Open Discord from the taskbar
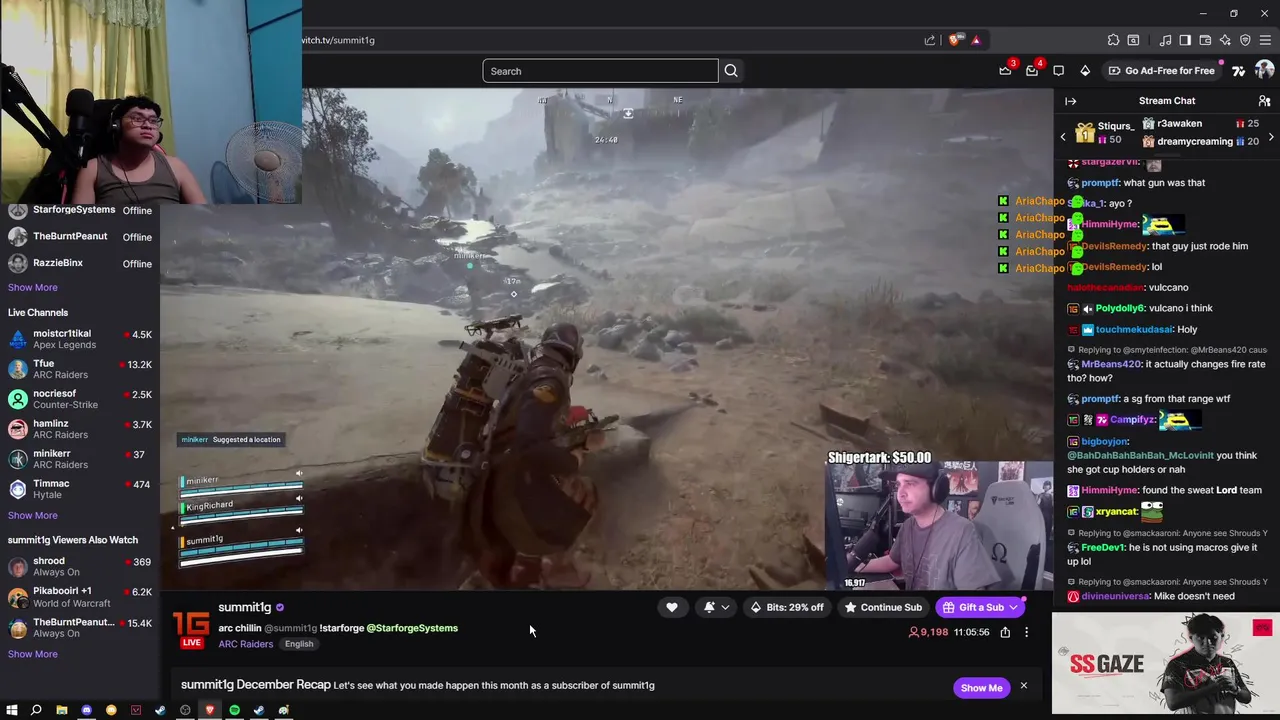The image size is (1280, 720). click(87, 710)
